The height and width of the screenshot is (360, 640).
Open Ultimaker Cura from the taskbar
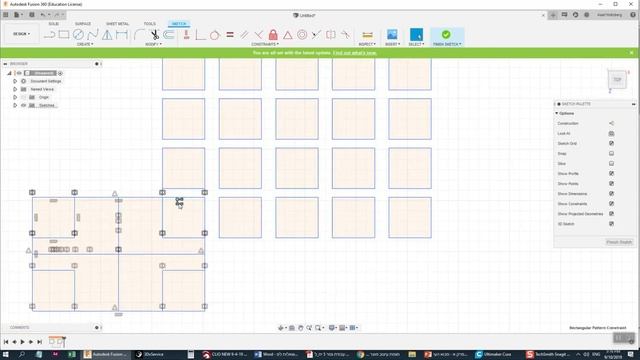494,354
